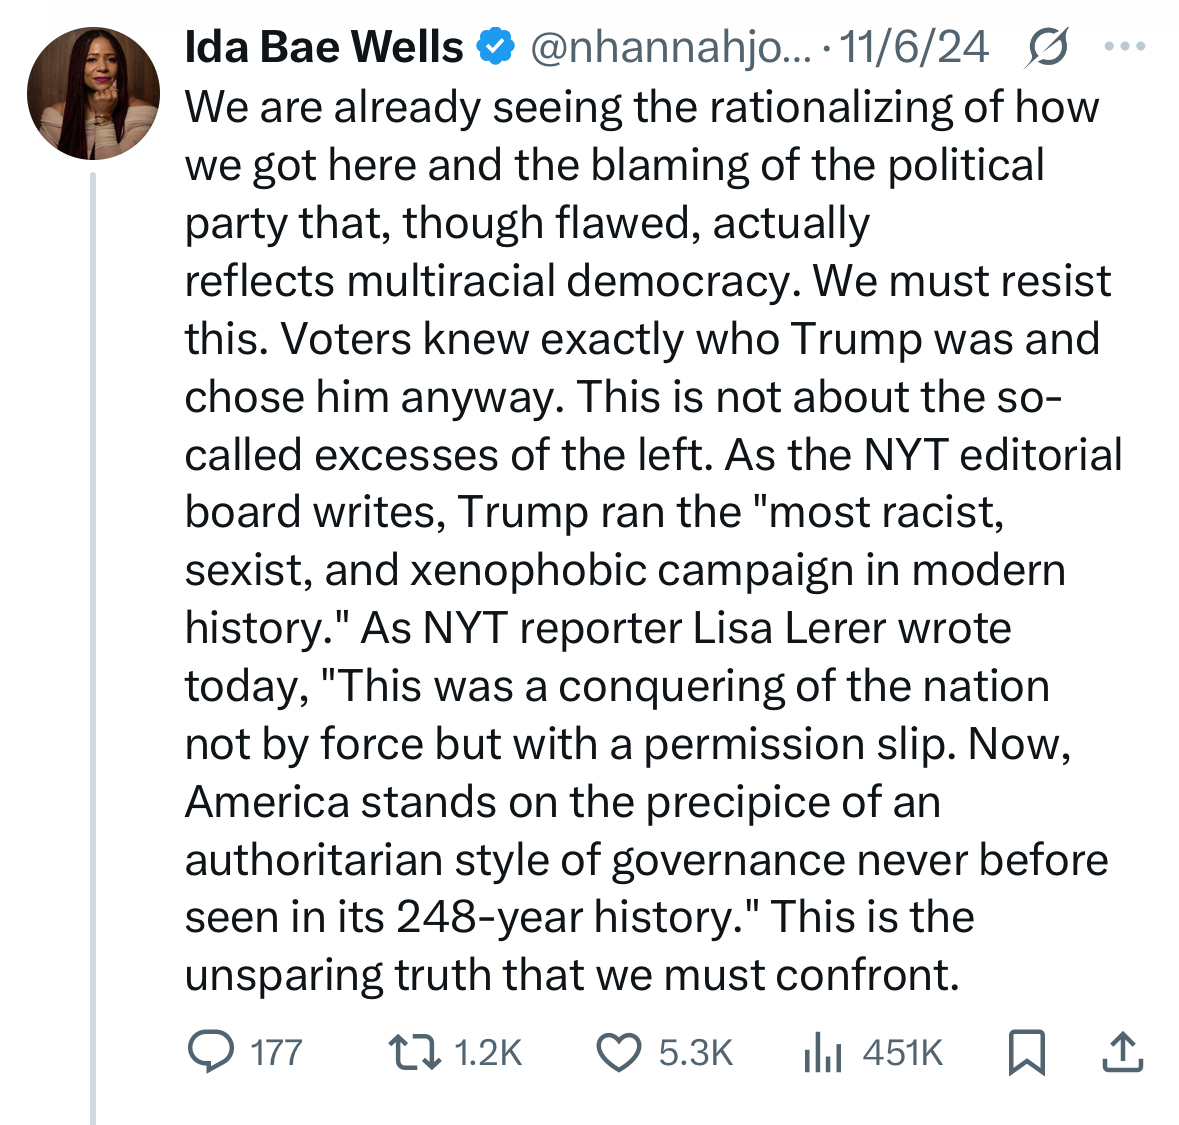Click the blue verified checkmark badge
This screenshot has width=1179, height=1125.
(497, 47)
